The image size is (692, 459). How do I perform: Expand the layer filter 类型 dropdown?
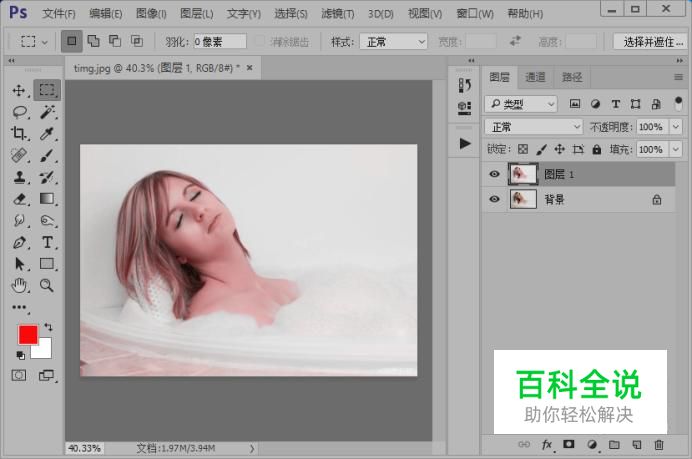click(x=521, y=104)
